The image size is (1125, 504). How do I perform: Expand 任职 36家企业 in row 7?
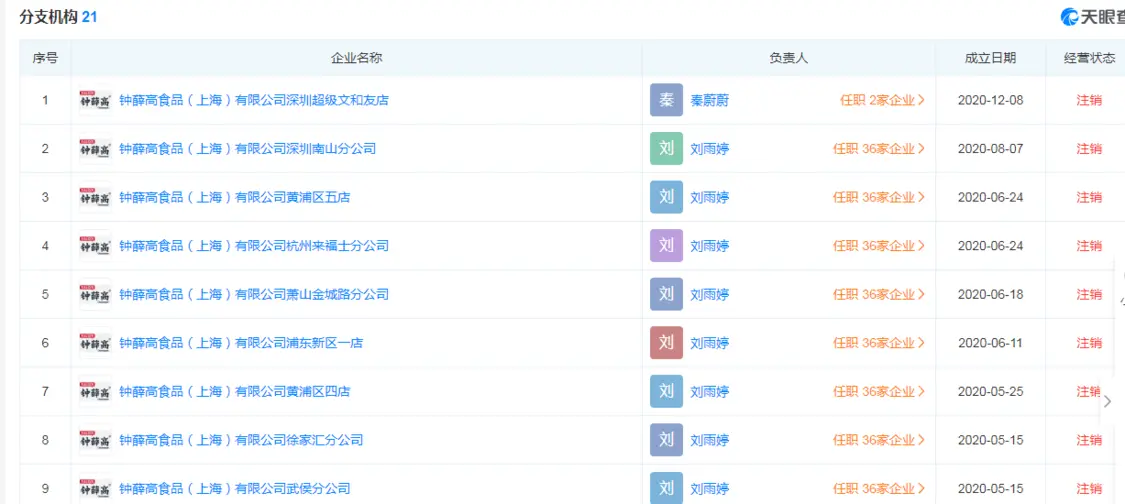pyautogui.click(x=879, y=391)
